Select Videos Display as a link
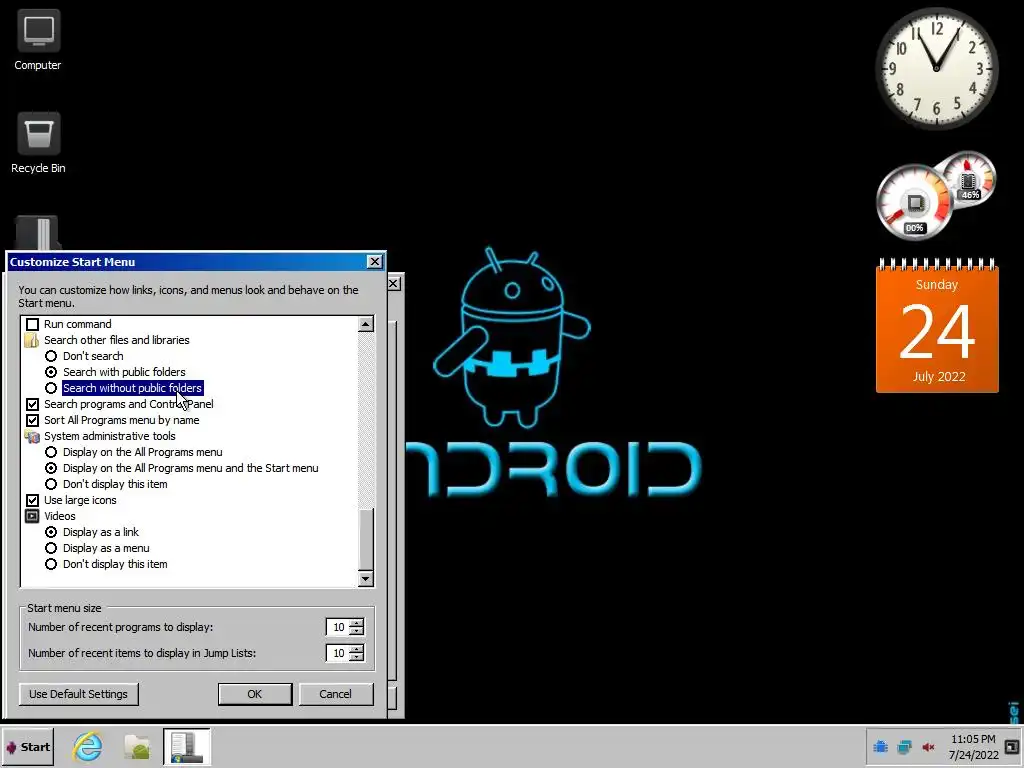Screen dimensions: 1024x768 point(51,532)
